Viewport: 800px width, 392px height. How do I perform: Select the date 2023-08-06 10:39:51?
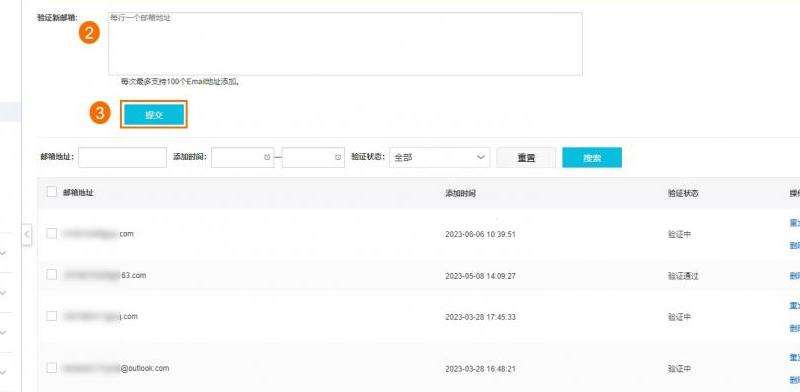[480, 234]
